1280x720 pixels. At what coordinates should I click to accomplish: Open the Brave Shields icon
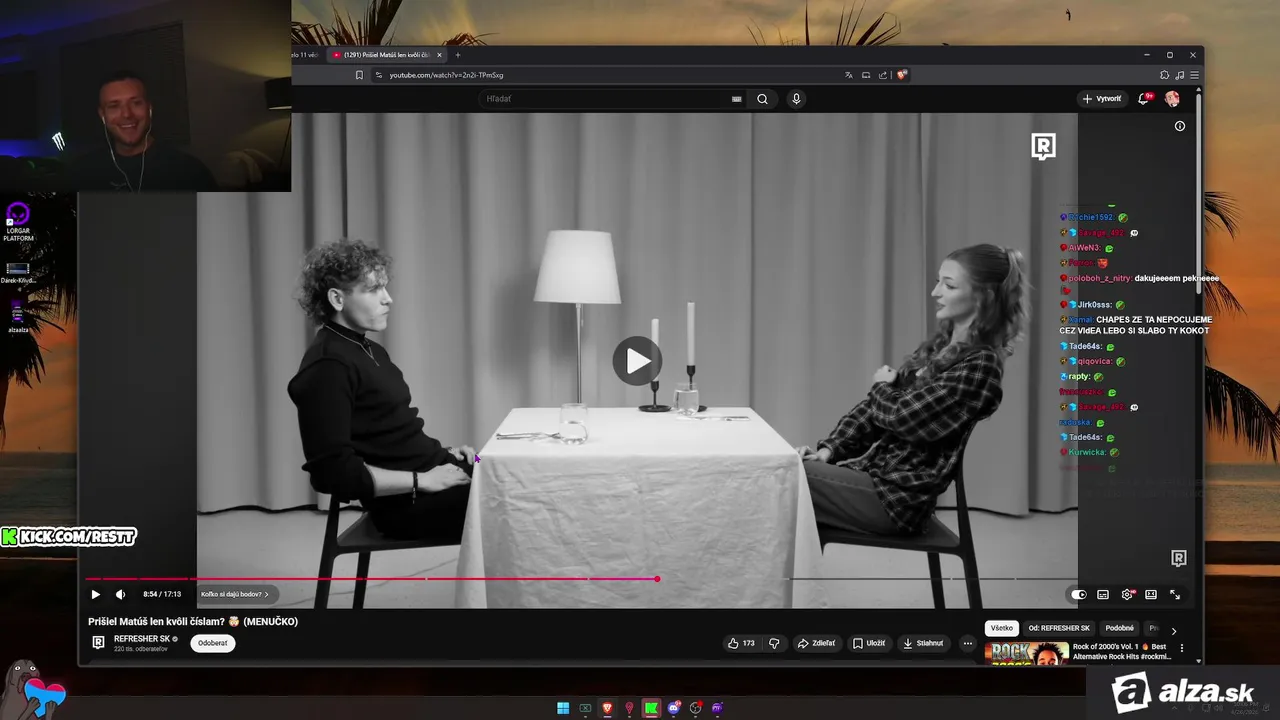(x=901, y=75)
